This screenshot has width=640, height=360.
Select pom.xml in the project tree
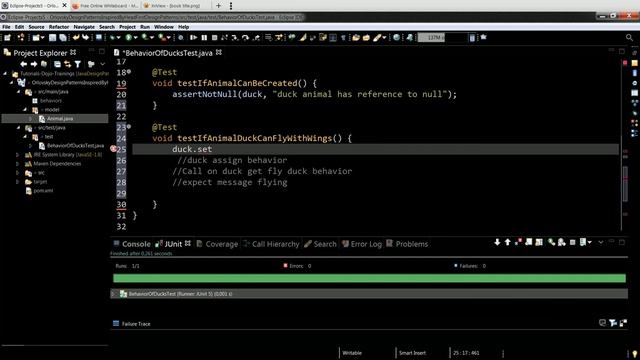40,191
